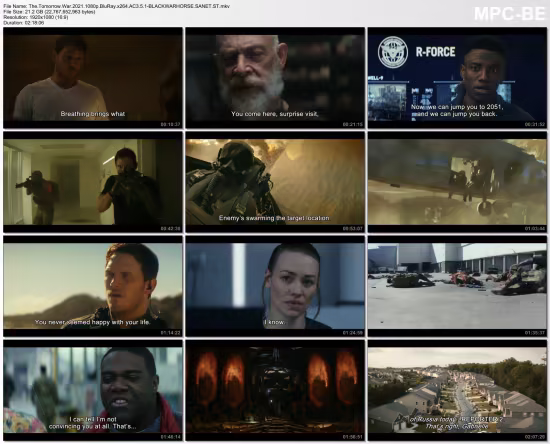The image size is (550, 444).
Task: Select the thumbnail subtitled 'I can tell I'm not convincing you'
Action: coord(93,390)
